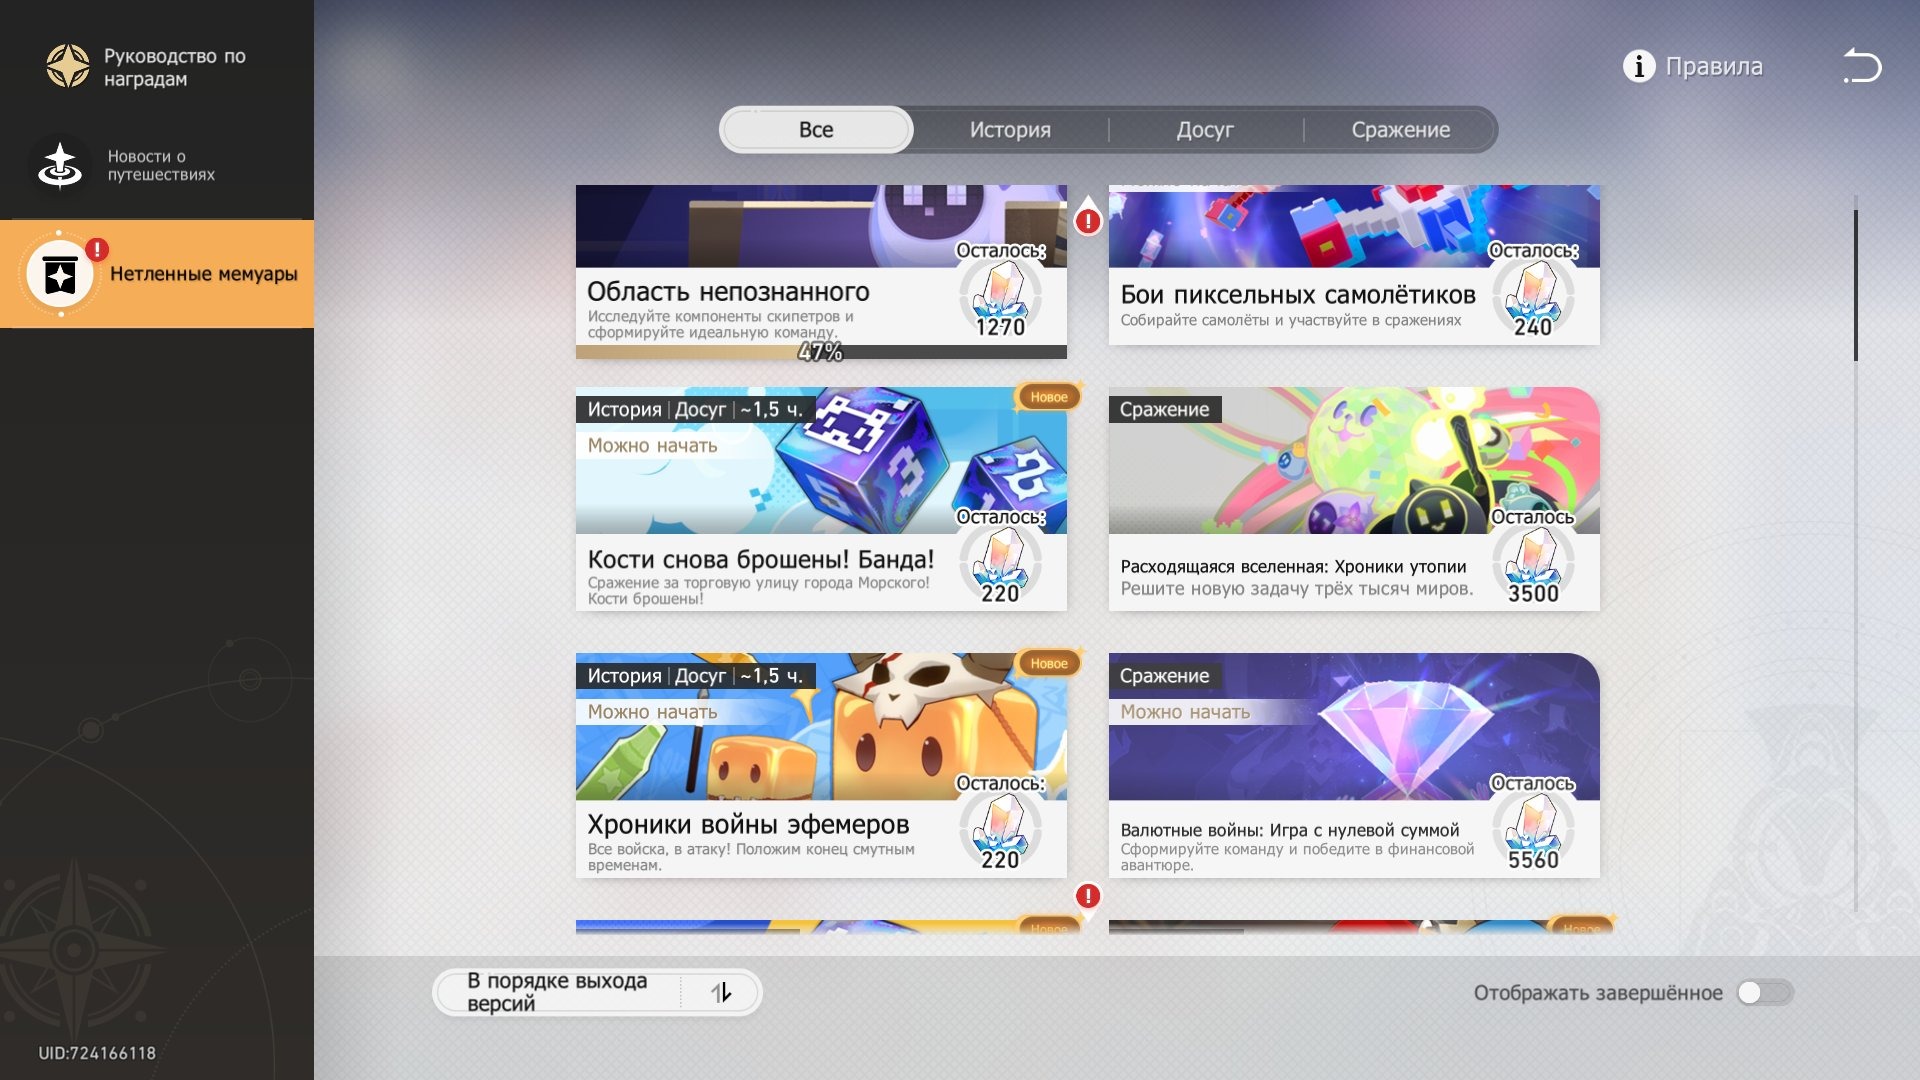Screen dimensions: 1920x1080
Task: Switch to История tab
Action: pos(1010,130)
